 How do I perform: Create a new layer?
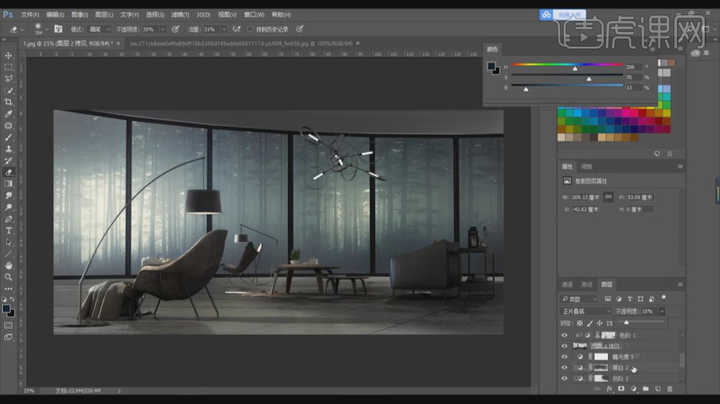658,389
